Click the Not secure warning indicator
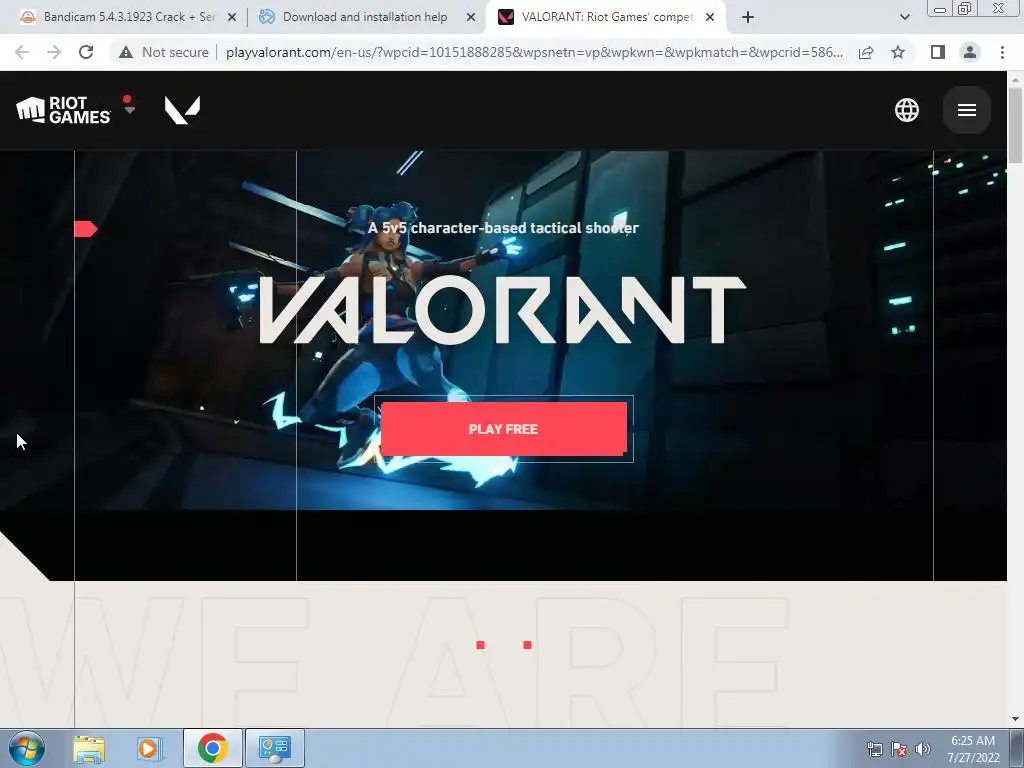The width and height of the screenshot is (1024, 768). coord(163,52)
